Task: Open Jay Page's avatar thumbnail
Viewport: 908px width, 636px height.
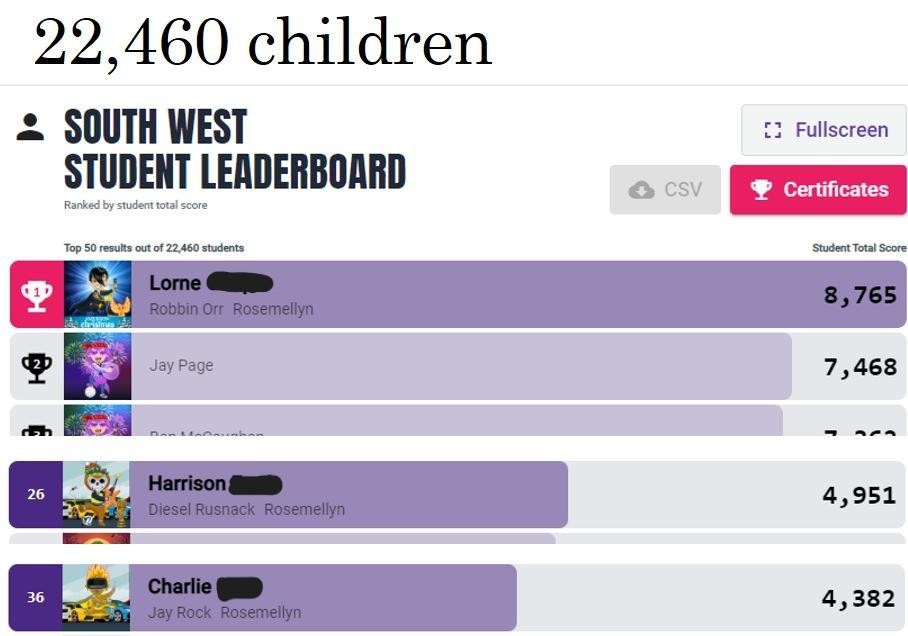Action: 97,366
